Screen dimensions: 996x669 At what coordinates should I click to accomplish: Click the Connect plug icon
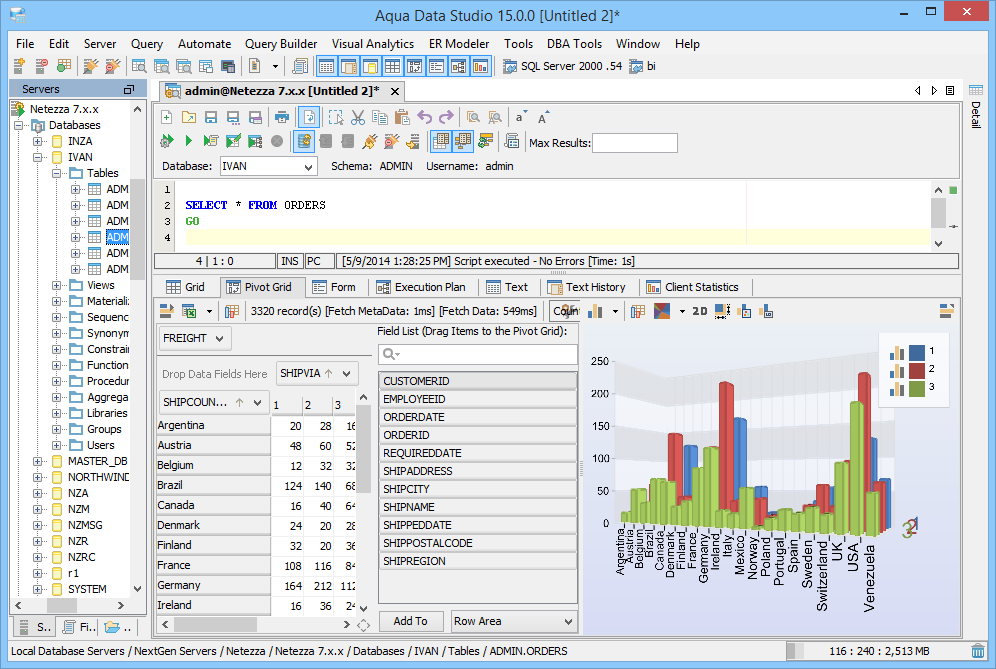point(370,141)
